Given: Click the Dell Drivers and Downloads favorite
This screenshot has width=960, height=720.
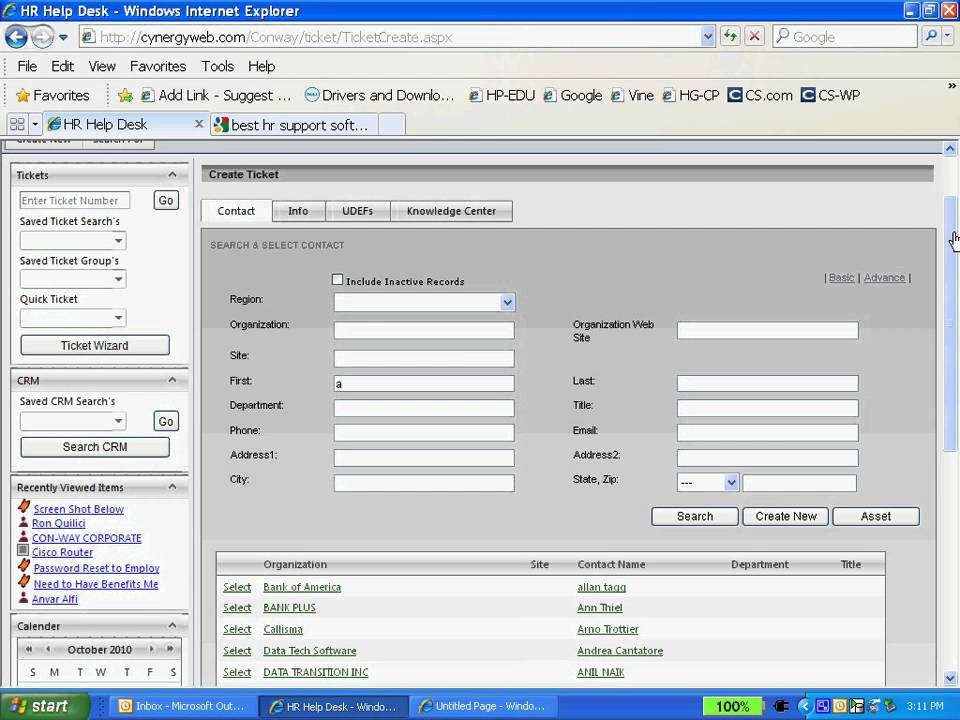Looking at the screenshot, I should click(x=380, y=96).
